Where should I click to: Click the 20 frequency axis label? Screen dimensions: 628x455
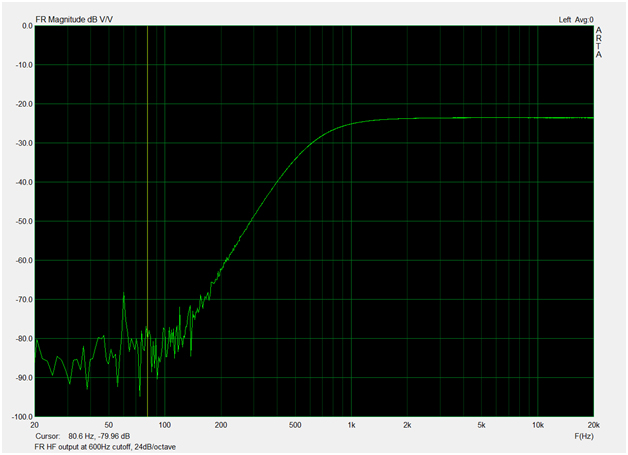coord(36,425)
